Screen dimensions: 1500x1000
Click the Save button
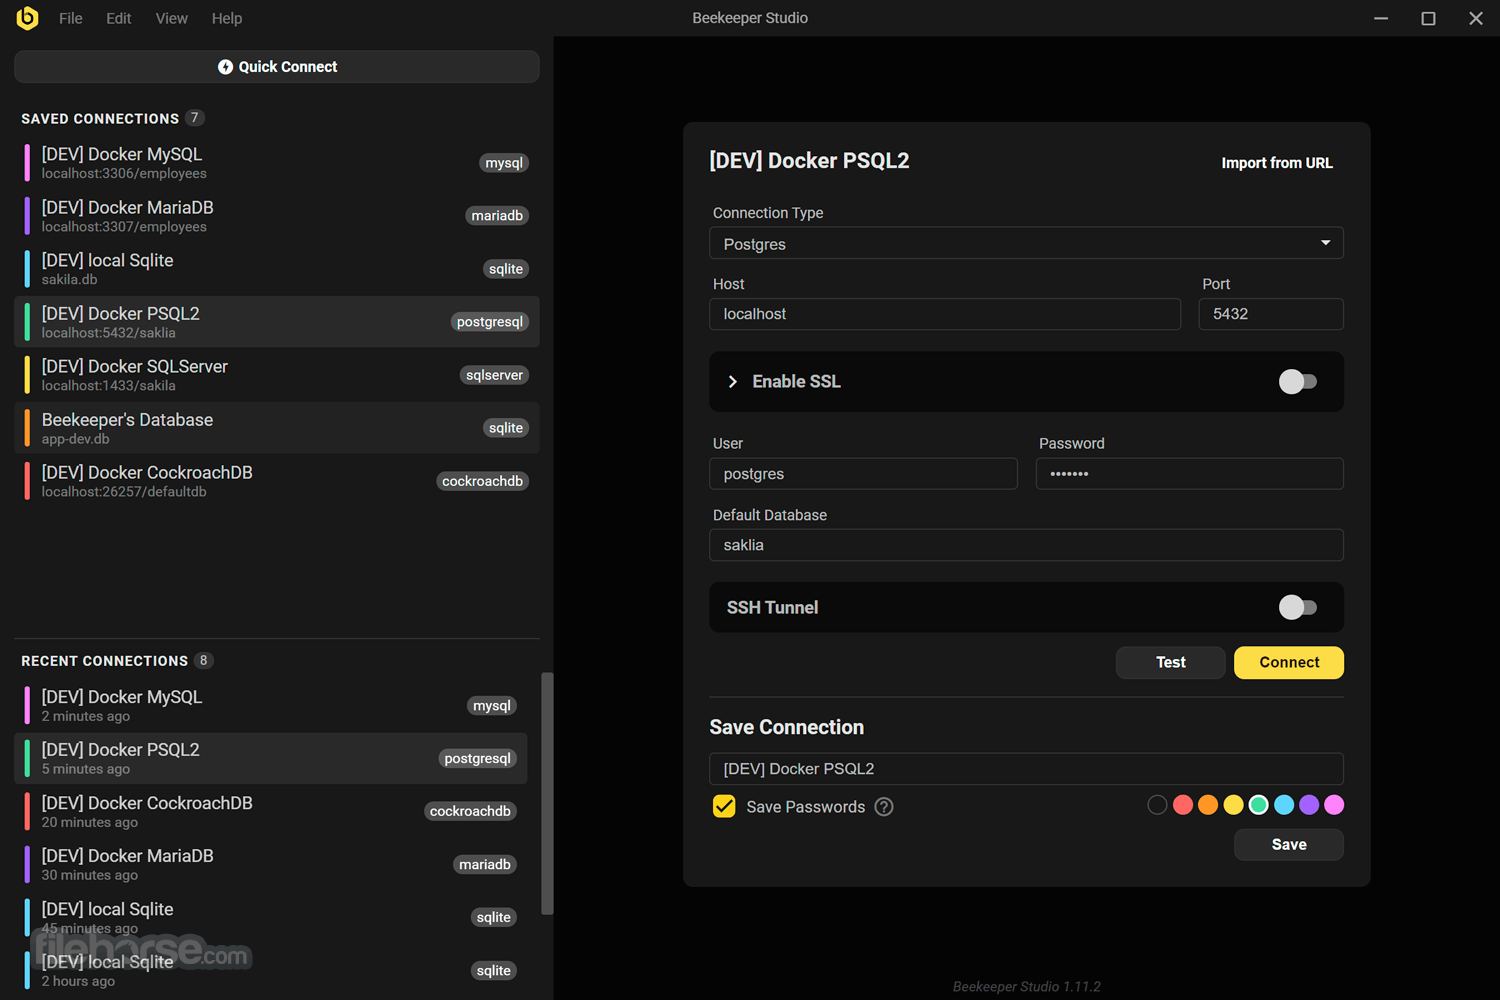click(x=1289, y=845)
